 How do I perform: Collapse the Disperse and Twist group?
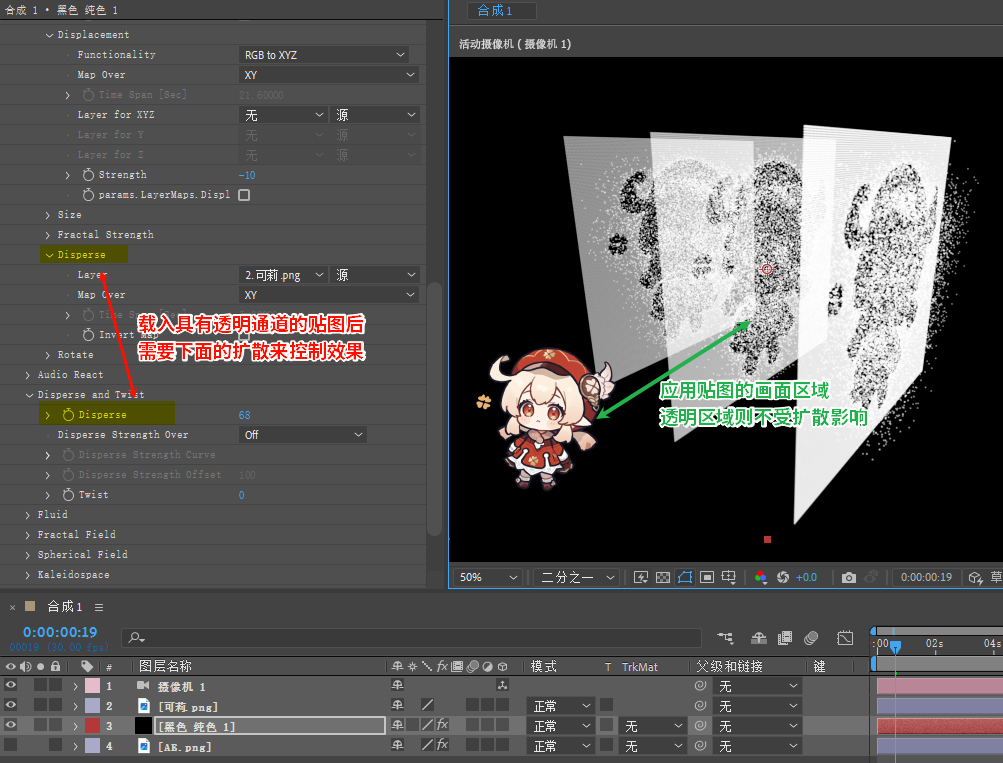[29, 395]
